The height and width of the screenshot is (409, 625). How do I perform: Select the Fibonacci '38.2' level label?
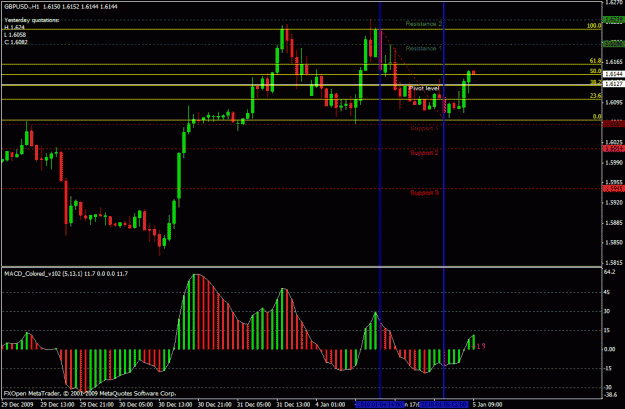(595, 82)
